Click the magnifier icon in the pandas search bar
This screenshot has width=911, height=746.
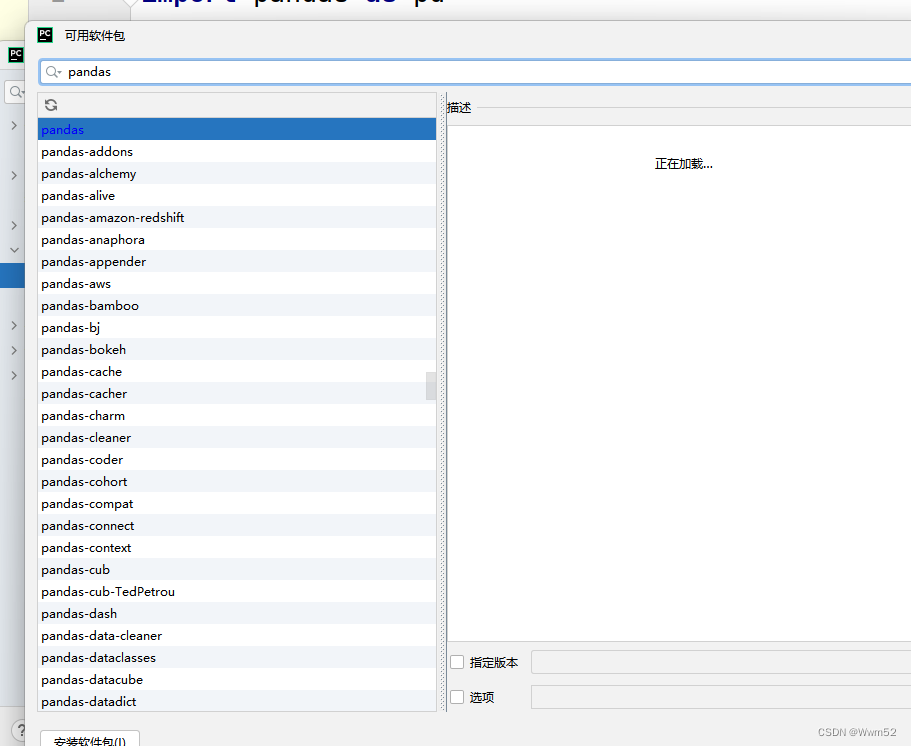tap(52, 71)
